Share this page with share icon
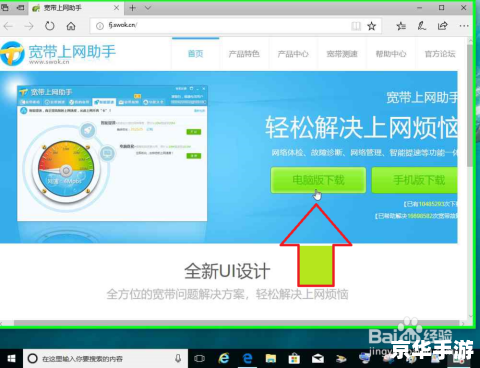 point(443,26)
